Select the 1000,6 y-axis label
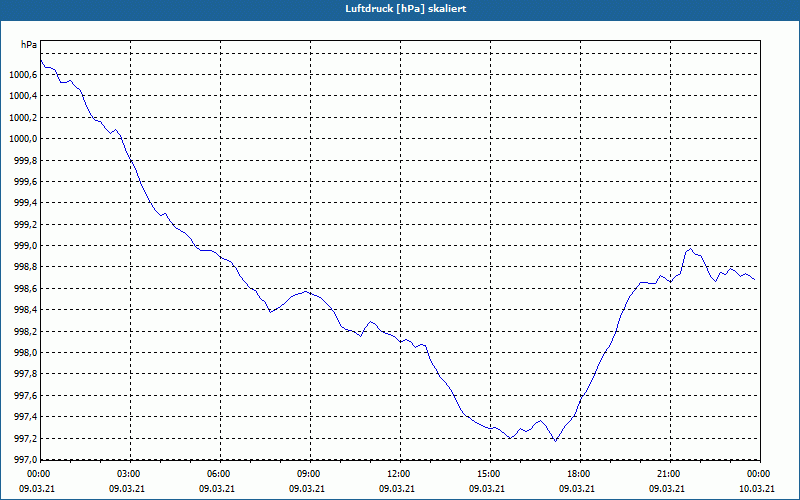 click(x=23, y=75)
